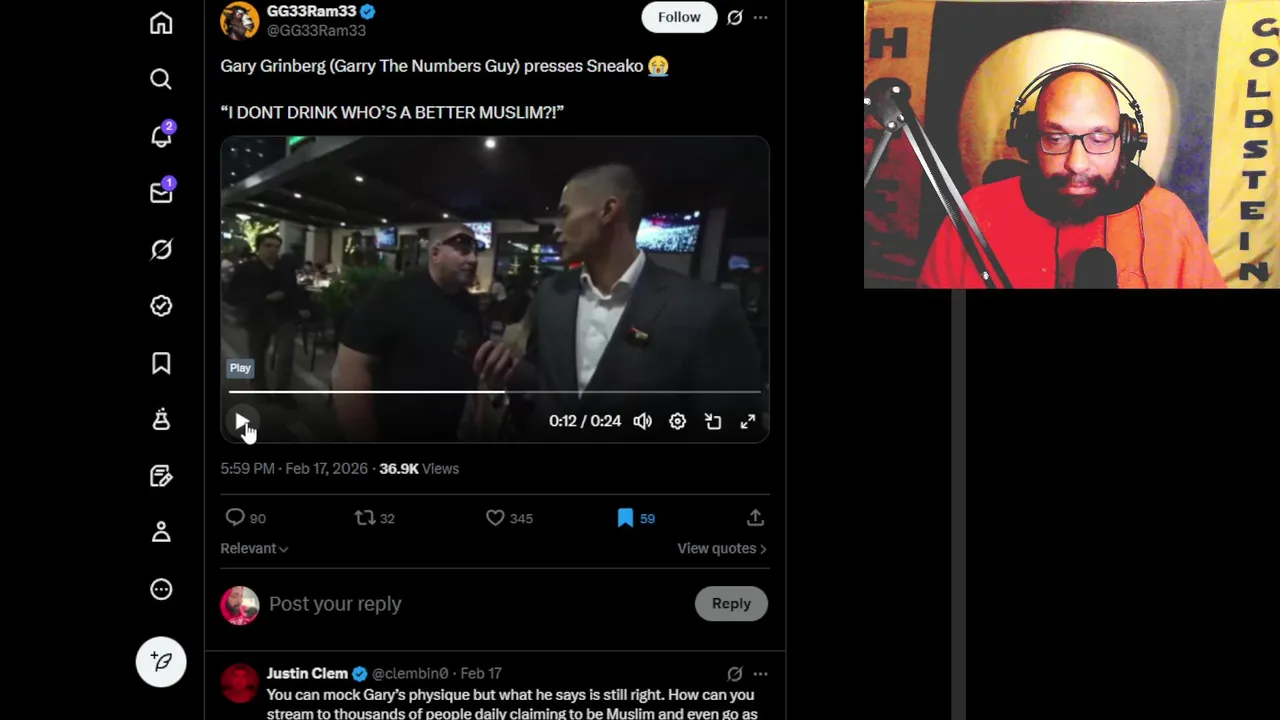Open the Search magnifier in sidebar
The height and width of the screenshot is (720, 1280).
161,79
